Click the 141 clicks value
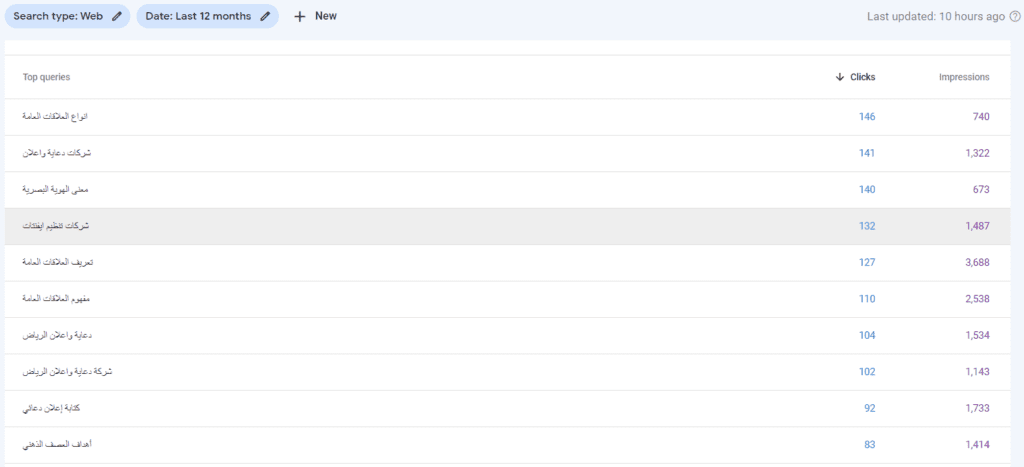Screen dimensions: 1024x467 867,153
